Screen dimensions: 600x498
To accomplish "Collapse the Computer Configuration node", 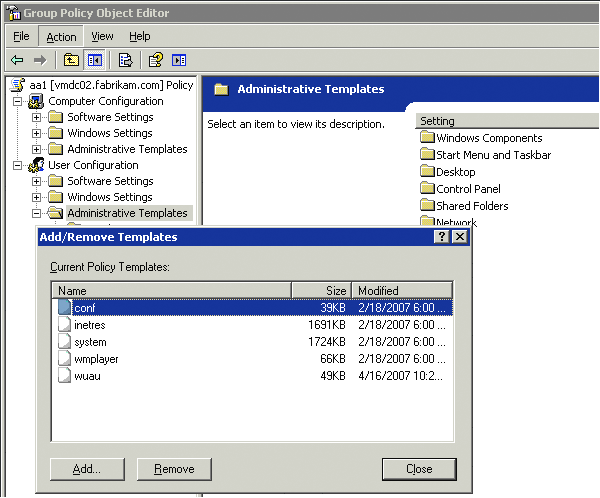I will point(17,102).
